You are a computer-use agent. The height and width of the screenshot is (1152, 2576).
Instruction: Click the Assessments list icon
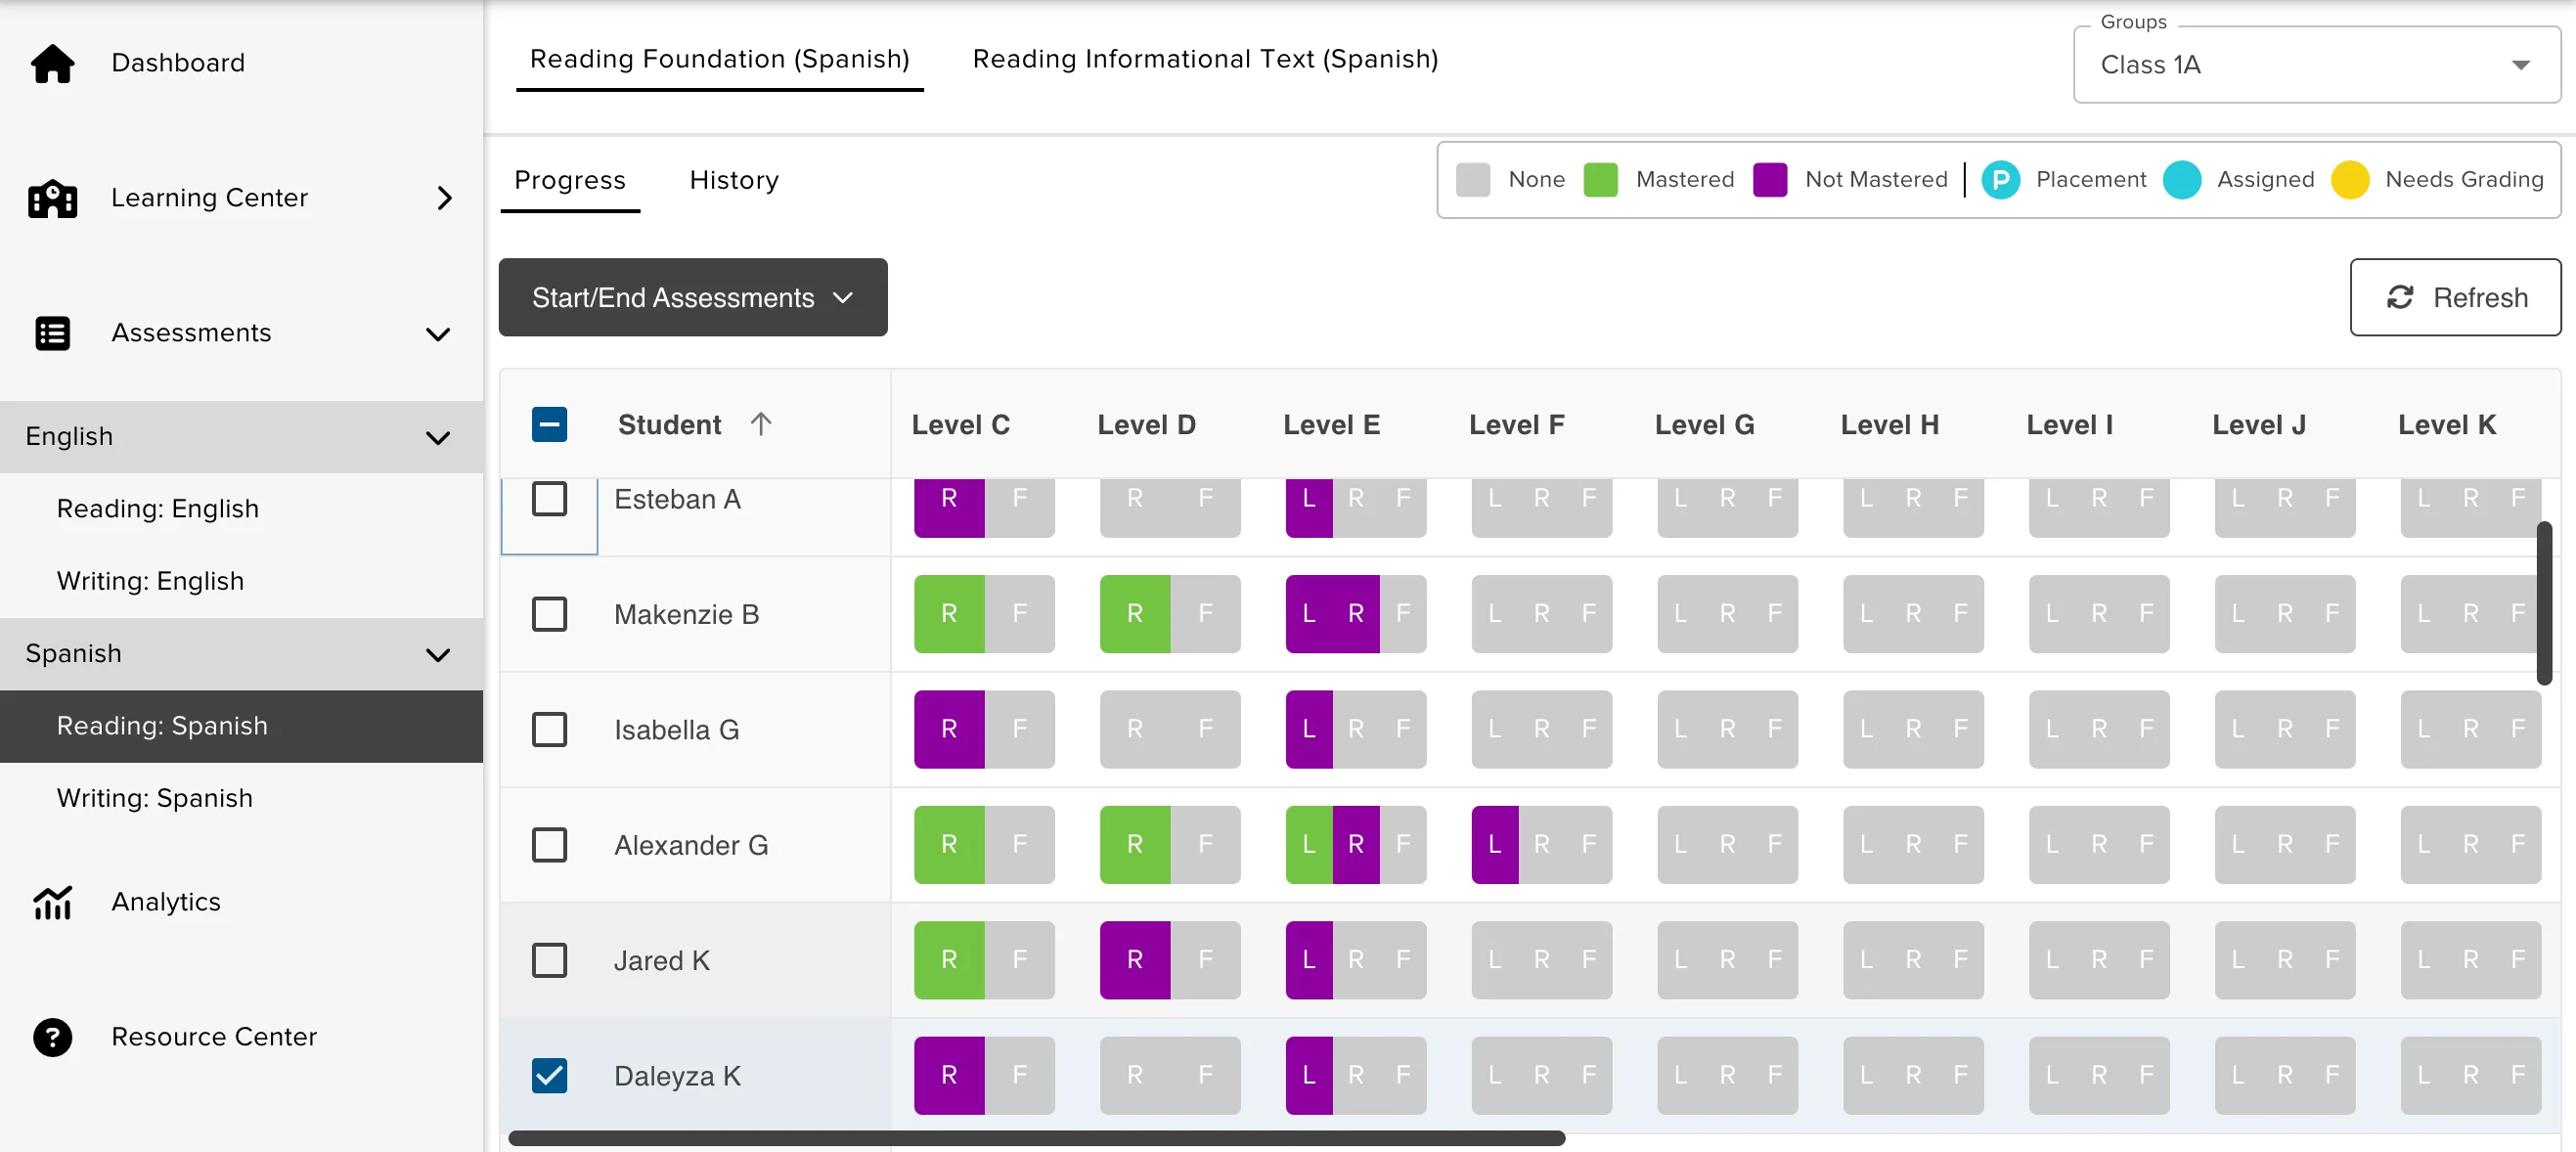click(52, 333)
